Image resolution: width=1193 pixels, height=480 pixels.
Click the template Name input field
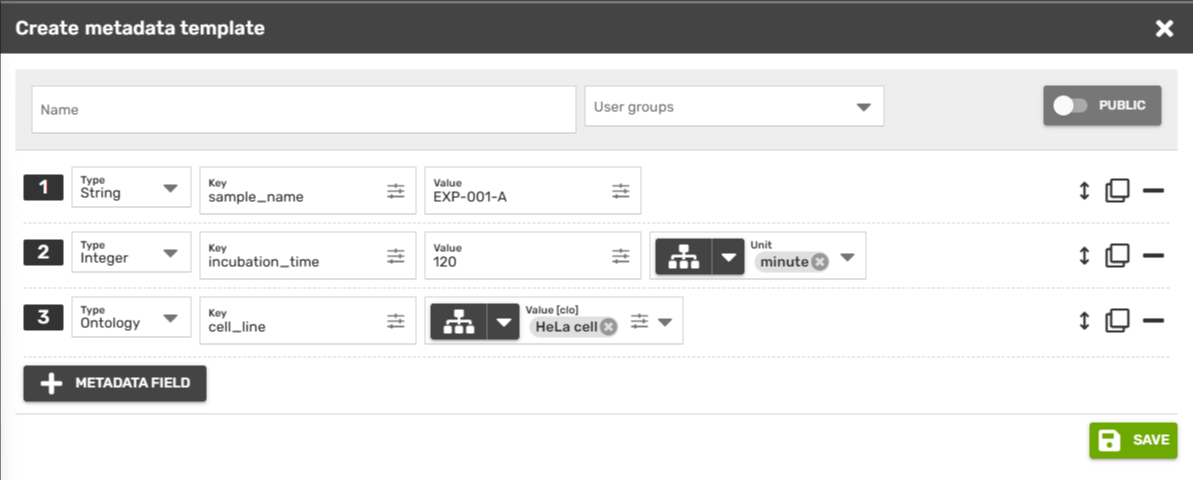pyautogui.click(x=303, y=110)
